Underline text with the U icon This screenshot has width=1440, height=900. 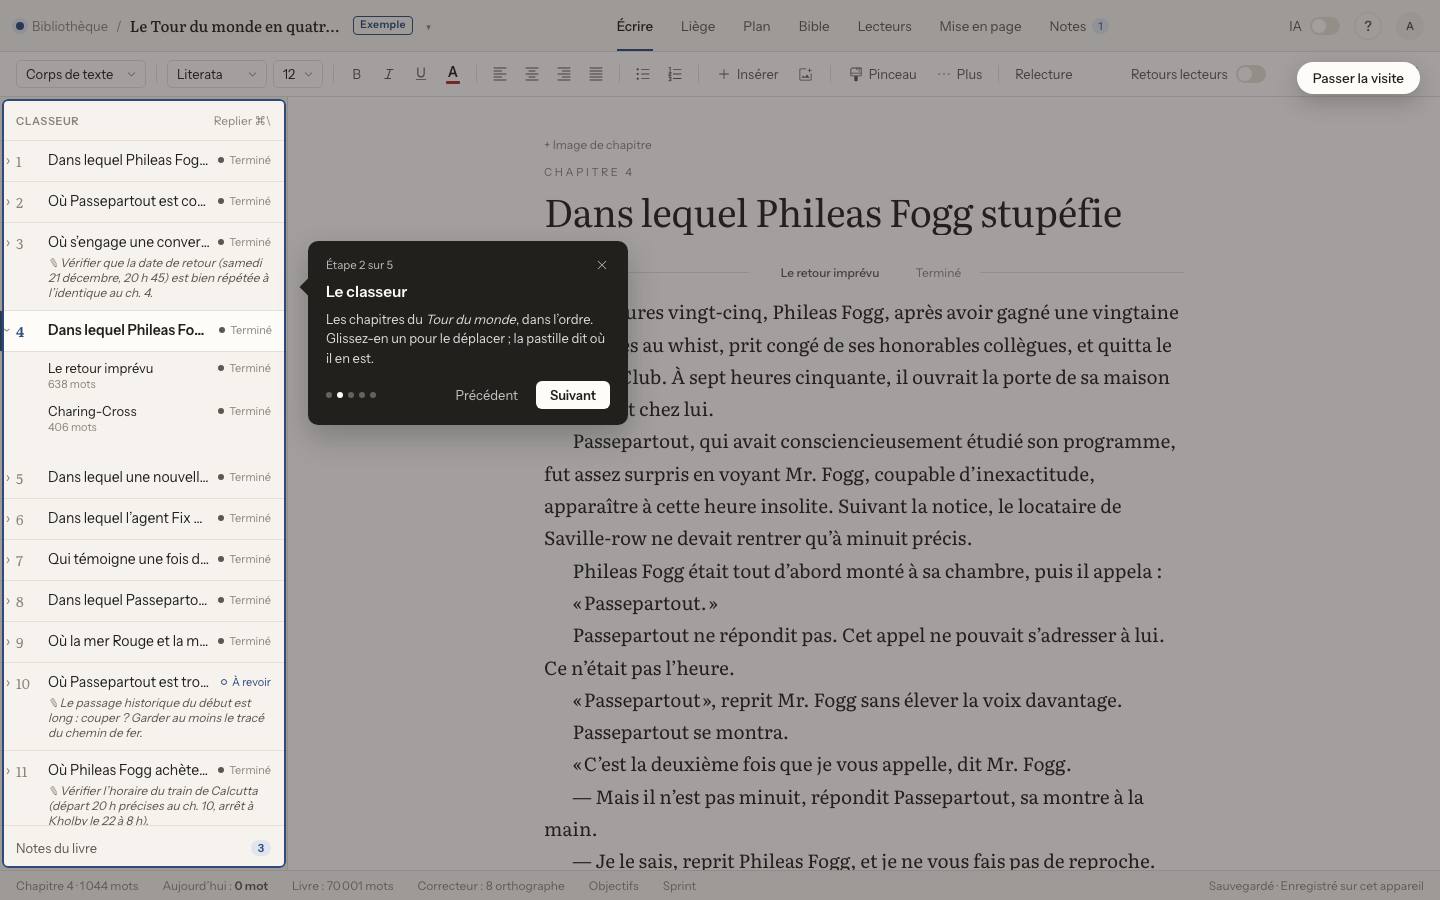[420, 74]
